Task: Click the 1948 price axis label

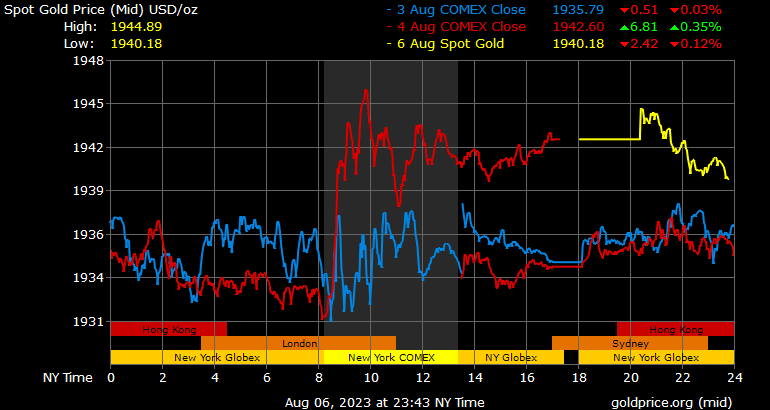Action: [x=88, y=60]
